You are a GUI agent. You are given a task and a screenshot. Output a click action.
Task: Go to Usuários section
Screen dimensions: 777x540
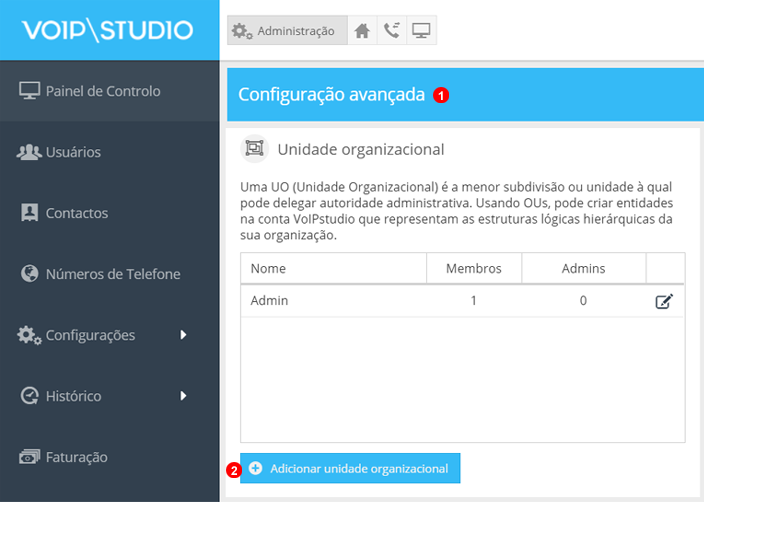tap(73, 152)
